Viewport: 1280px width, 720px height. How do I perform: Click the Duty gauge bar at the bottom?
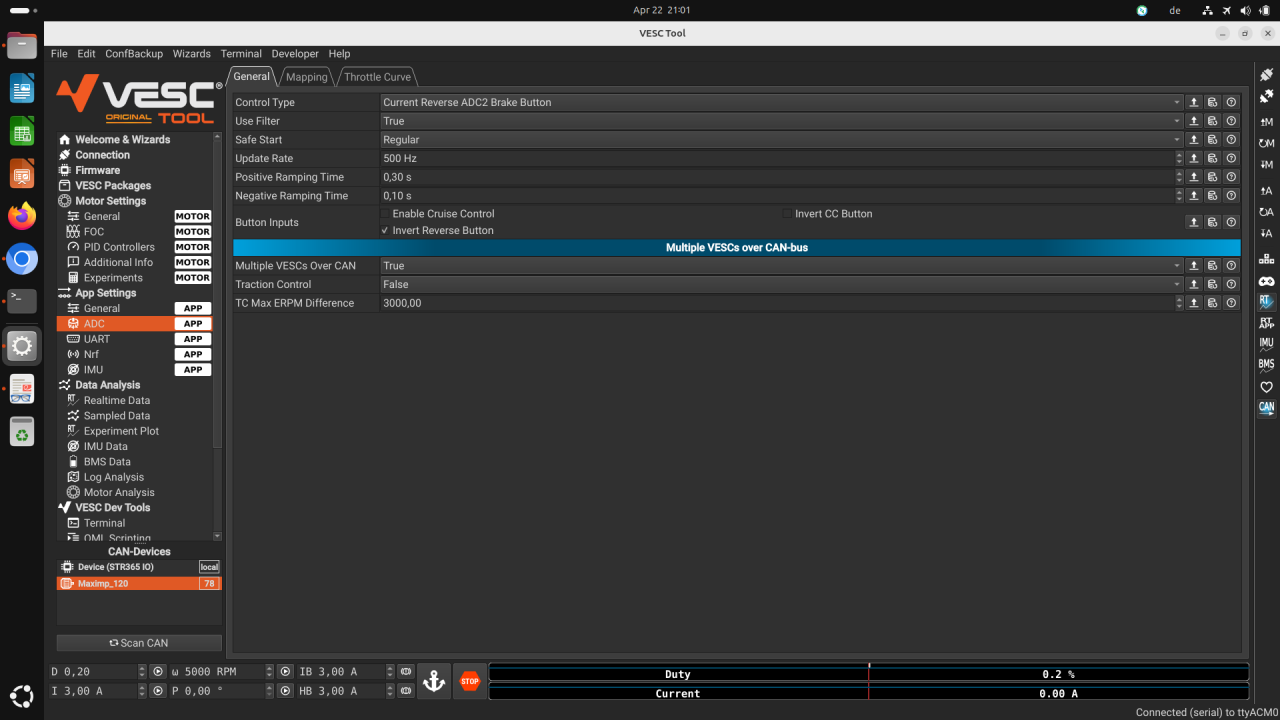(x=867, y=673)
